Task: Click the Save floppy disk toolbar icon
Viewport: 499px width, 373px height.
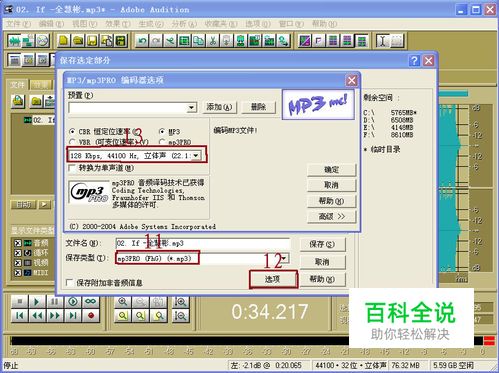Action: tap(92, 41)
